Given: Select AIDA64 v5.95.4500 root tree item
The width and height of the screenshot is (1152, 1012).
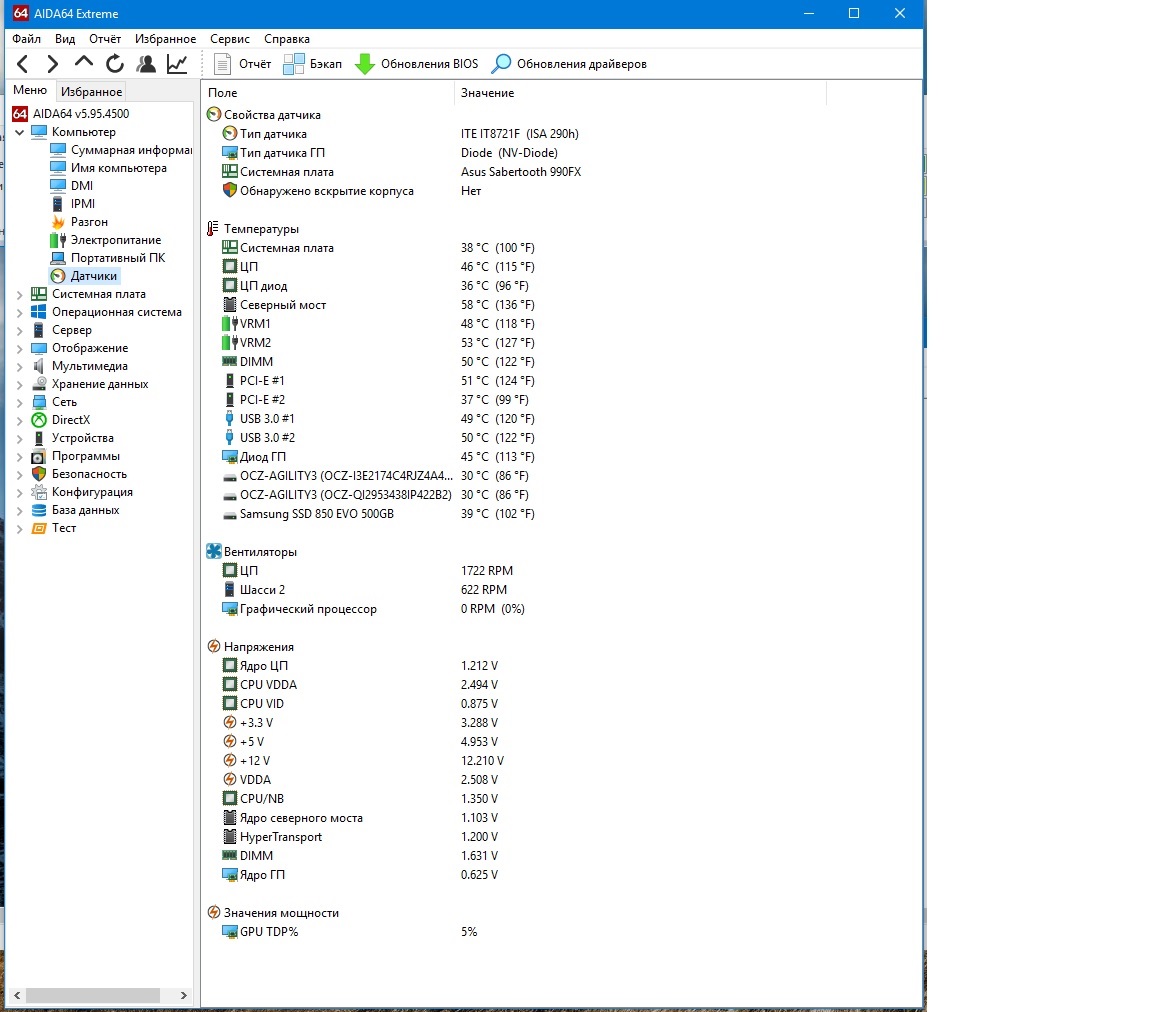Looking at the screenshot, I should tap(71, 114).
